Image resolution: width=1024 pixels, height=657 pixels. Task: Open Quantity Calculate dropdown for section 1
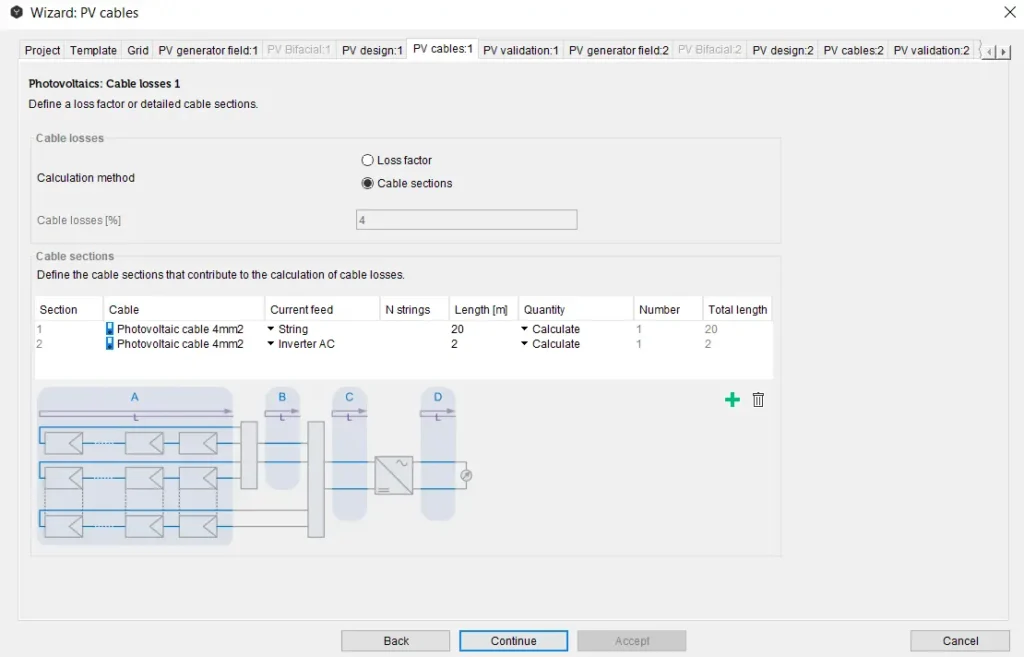point(525,329)
